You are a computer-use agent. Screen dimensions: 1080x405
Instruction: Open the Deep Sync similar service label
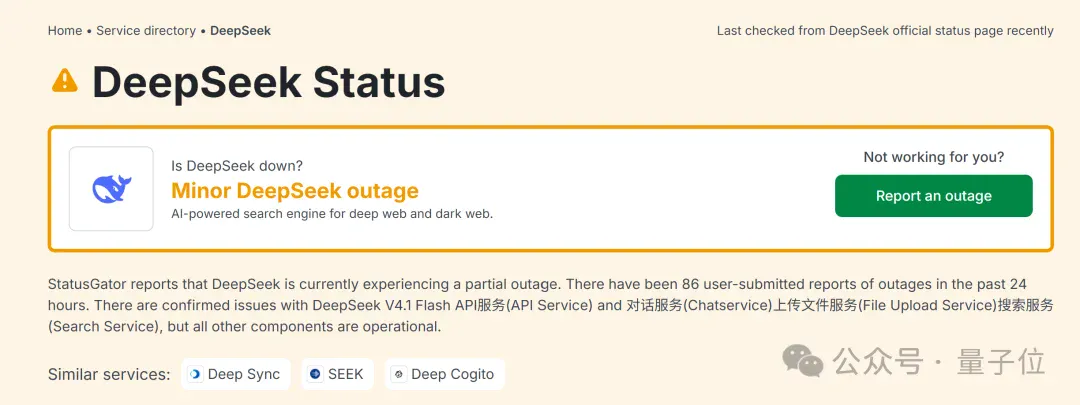click(x=244, y=375)
